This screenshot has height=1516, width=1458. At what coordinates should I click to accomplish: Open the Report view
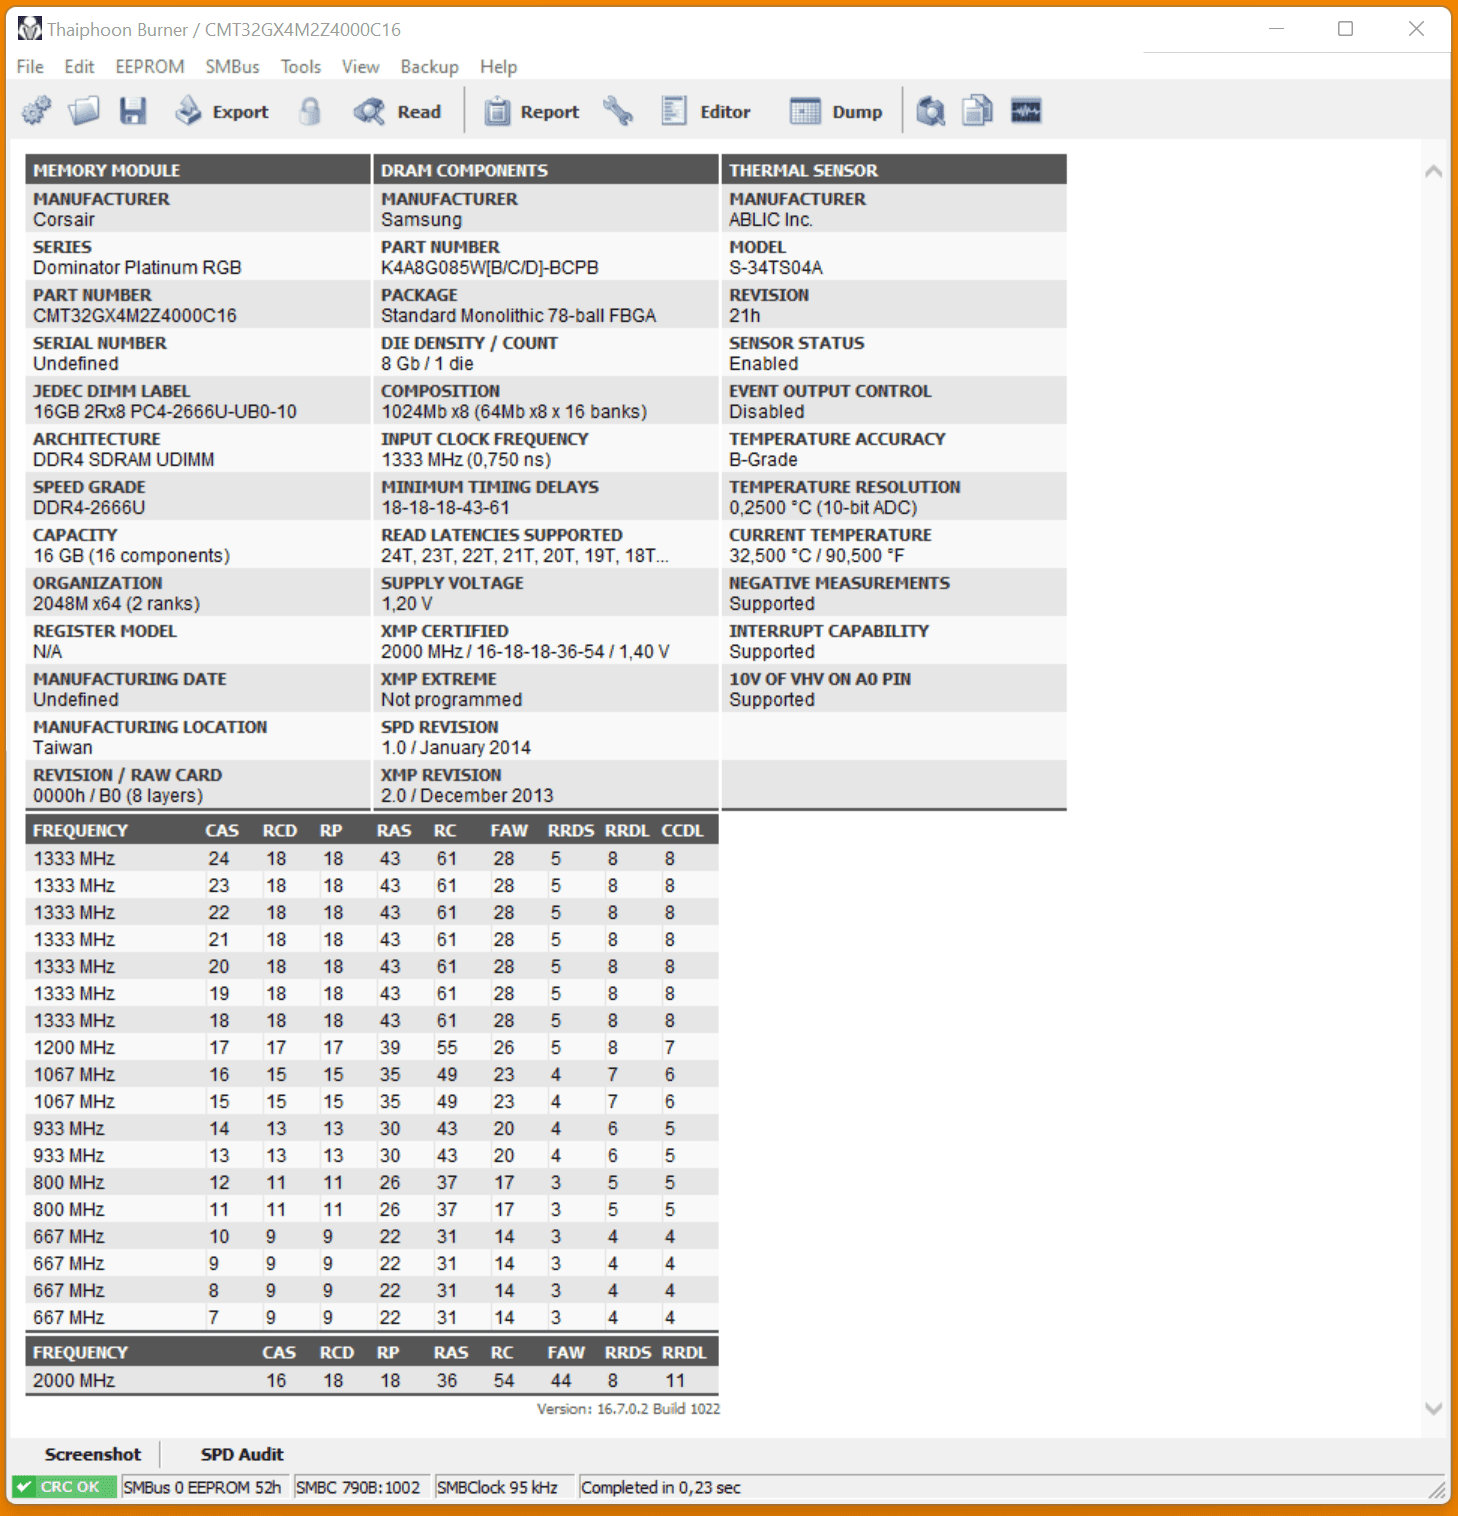pyautogui.click(x=532, y=111)
